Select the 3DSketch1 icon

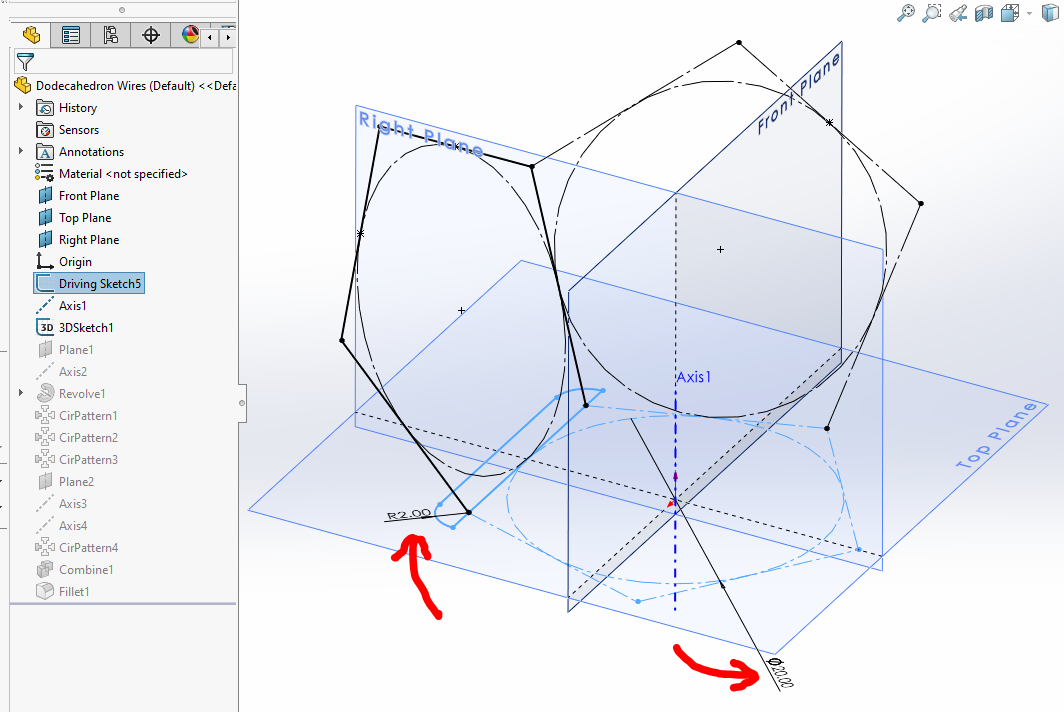[45, 328]
